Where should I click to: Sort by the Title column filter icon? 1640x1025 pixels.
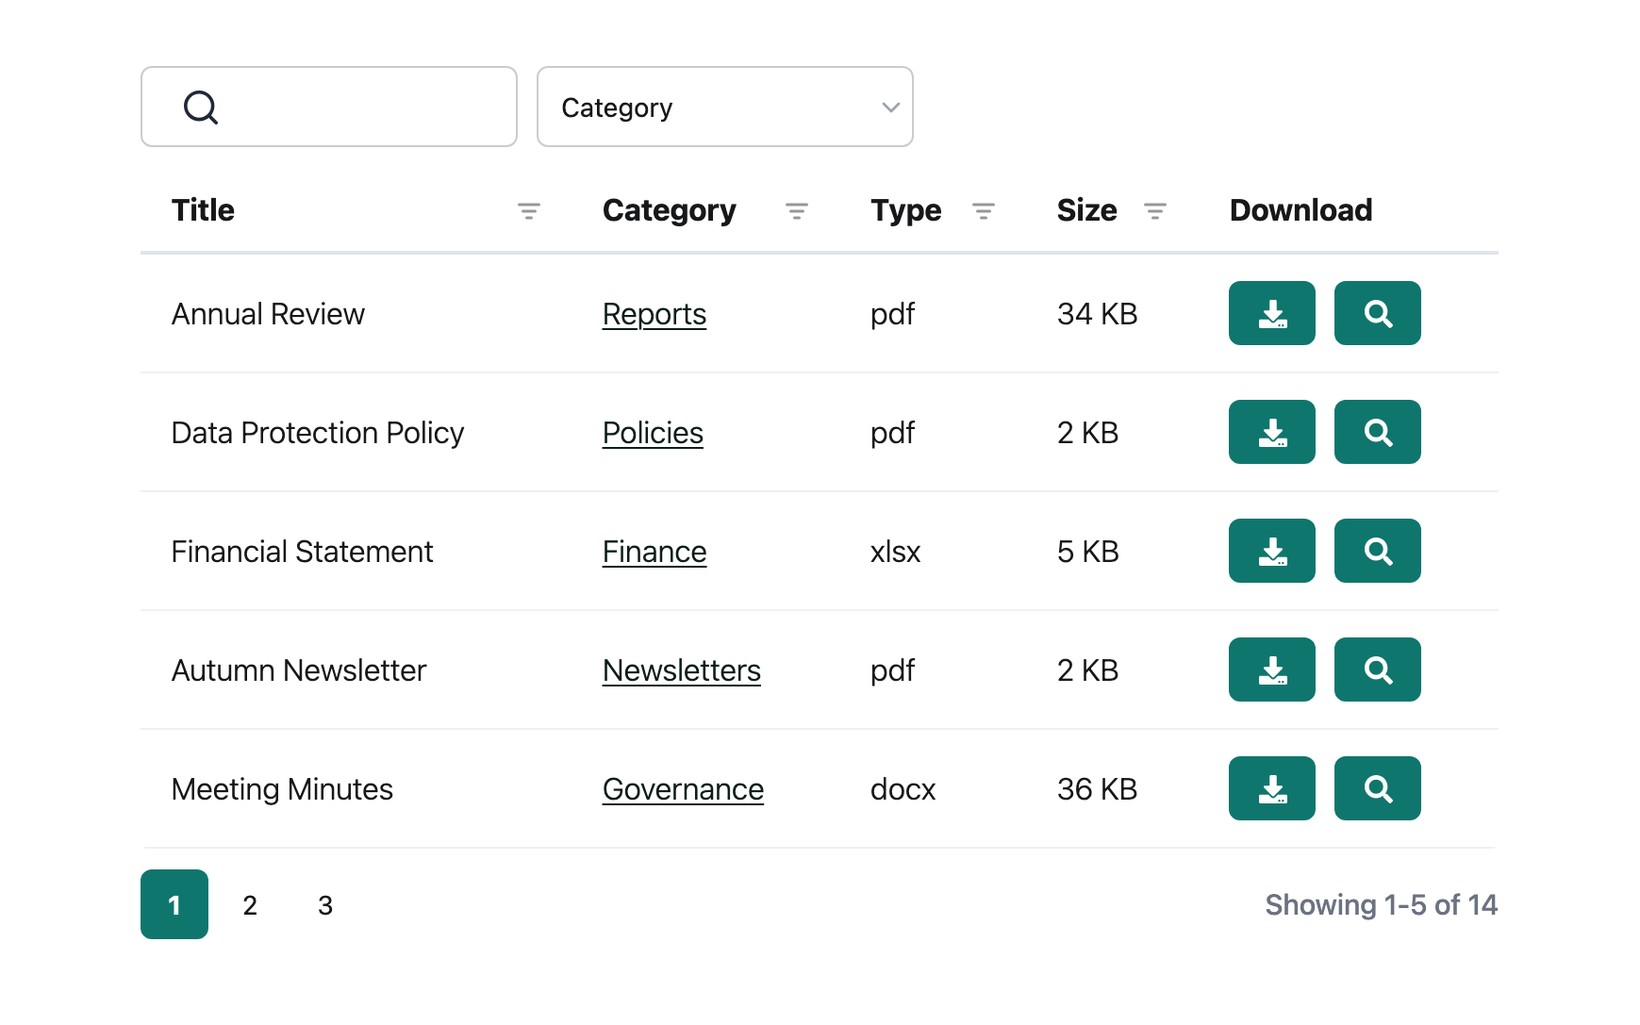tap(528, 211)
